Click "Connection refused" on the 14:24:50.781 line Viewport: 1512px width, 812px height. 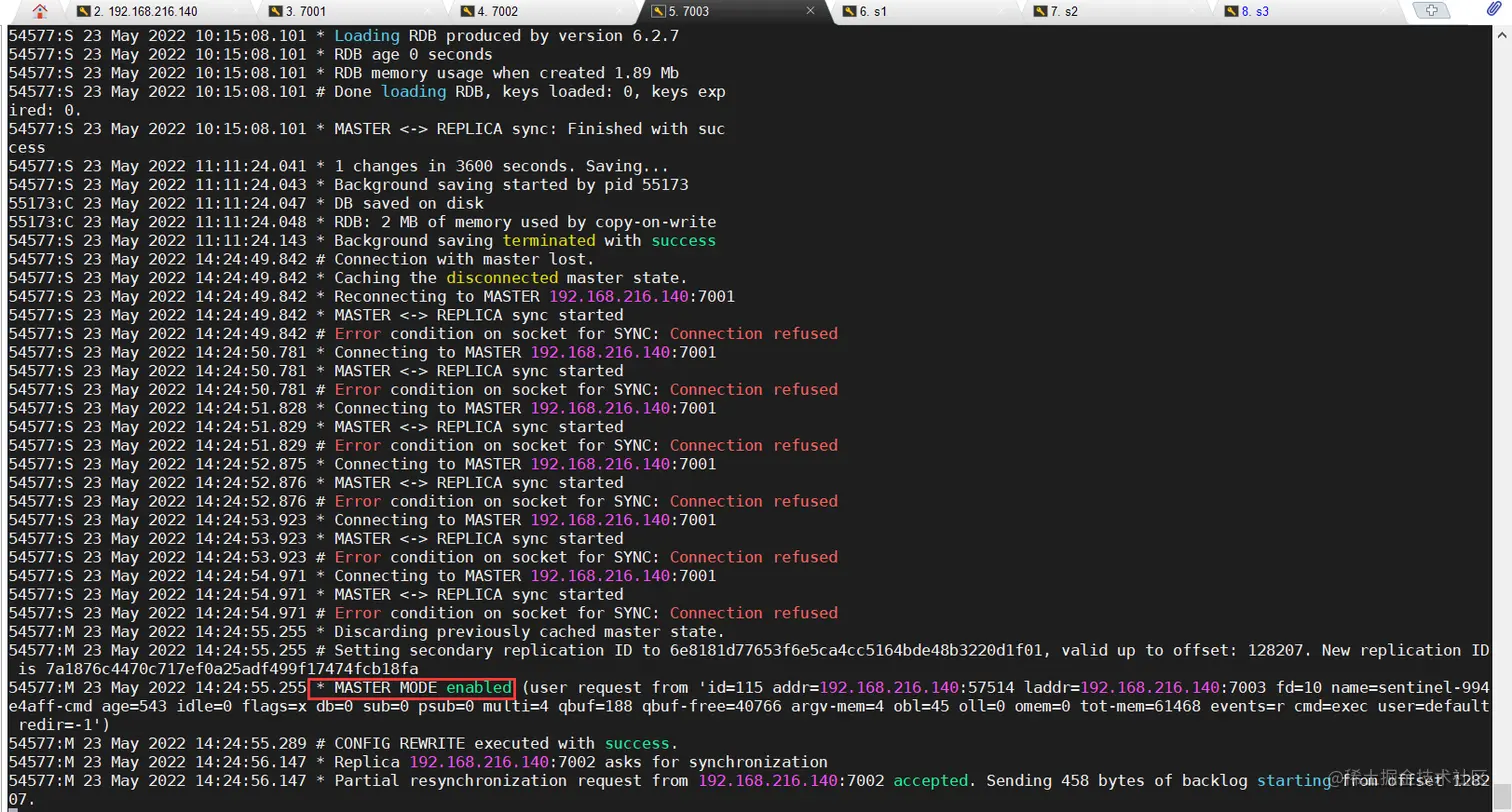point(754,390)
